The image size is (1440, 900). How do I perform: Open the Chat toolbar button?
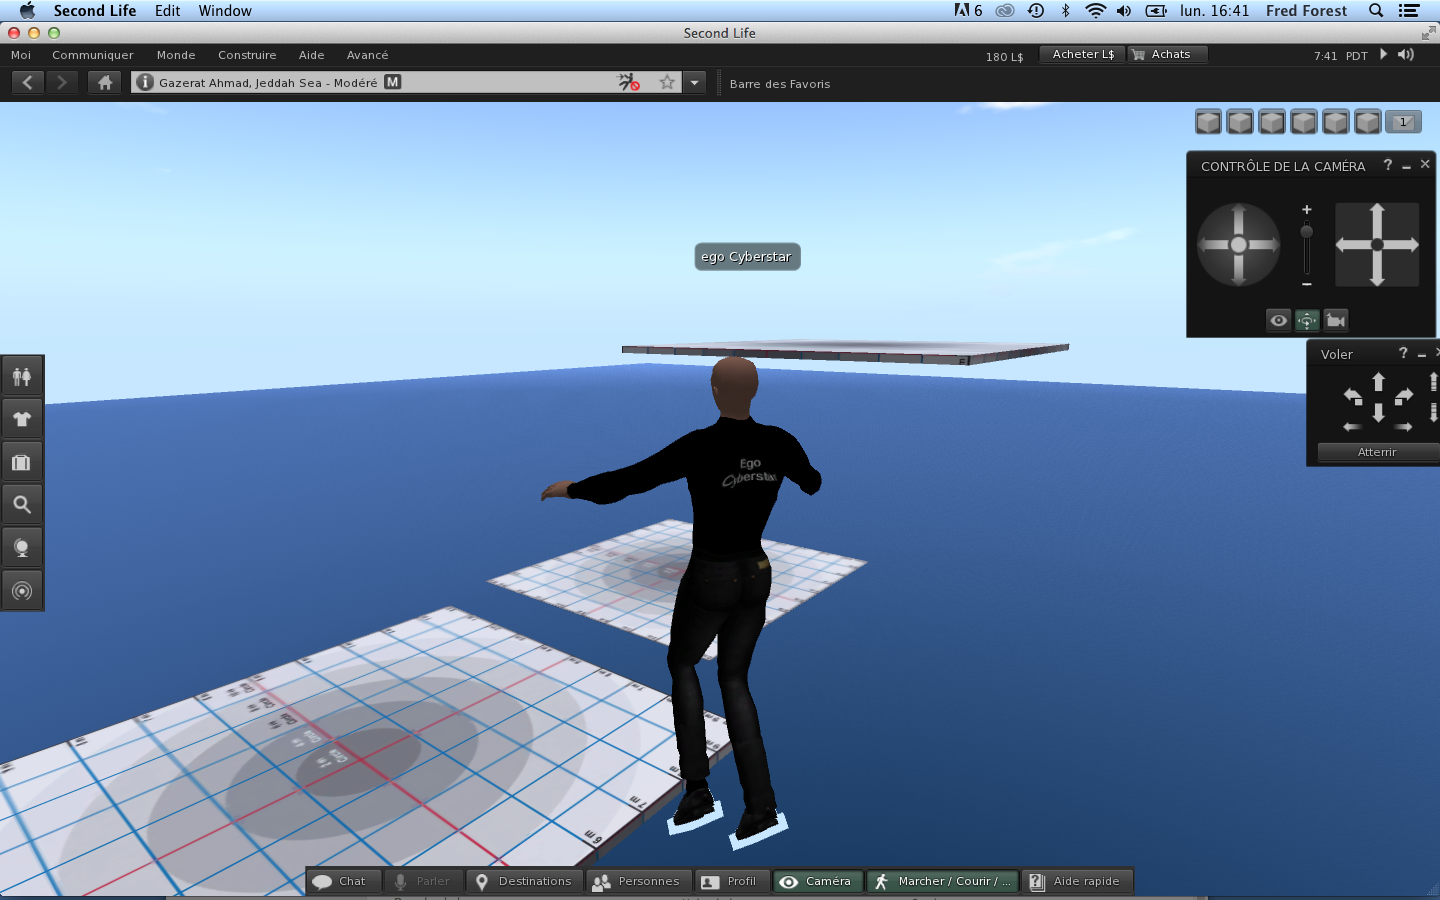[345, 881]
